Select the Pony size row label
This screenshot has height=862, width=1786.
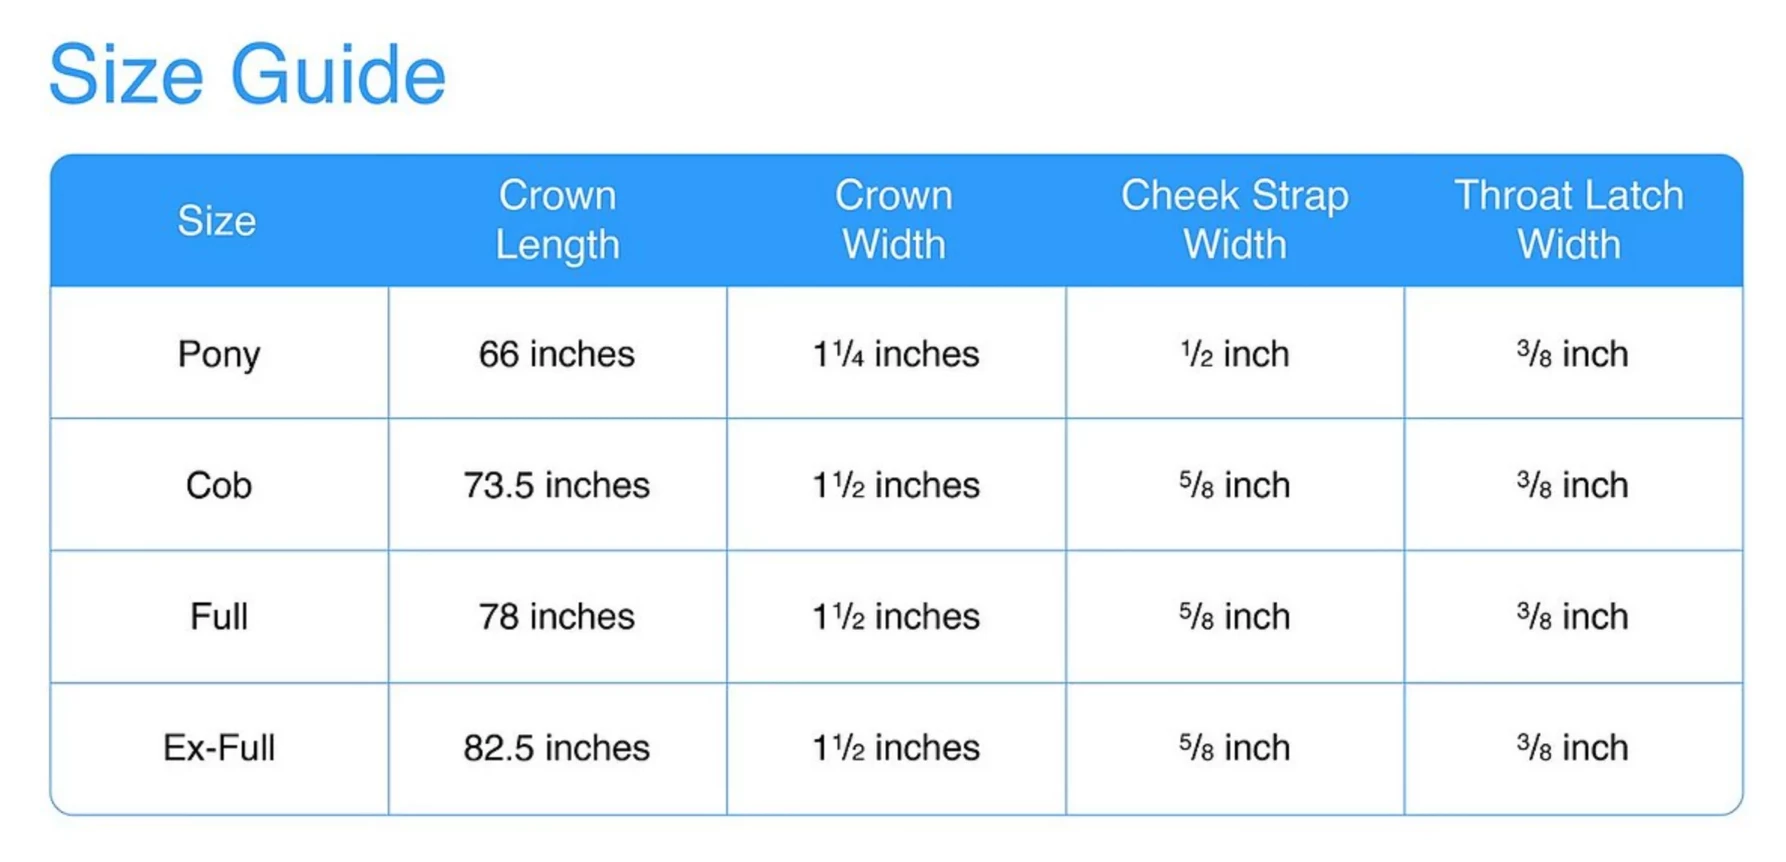[219, 354]
